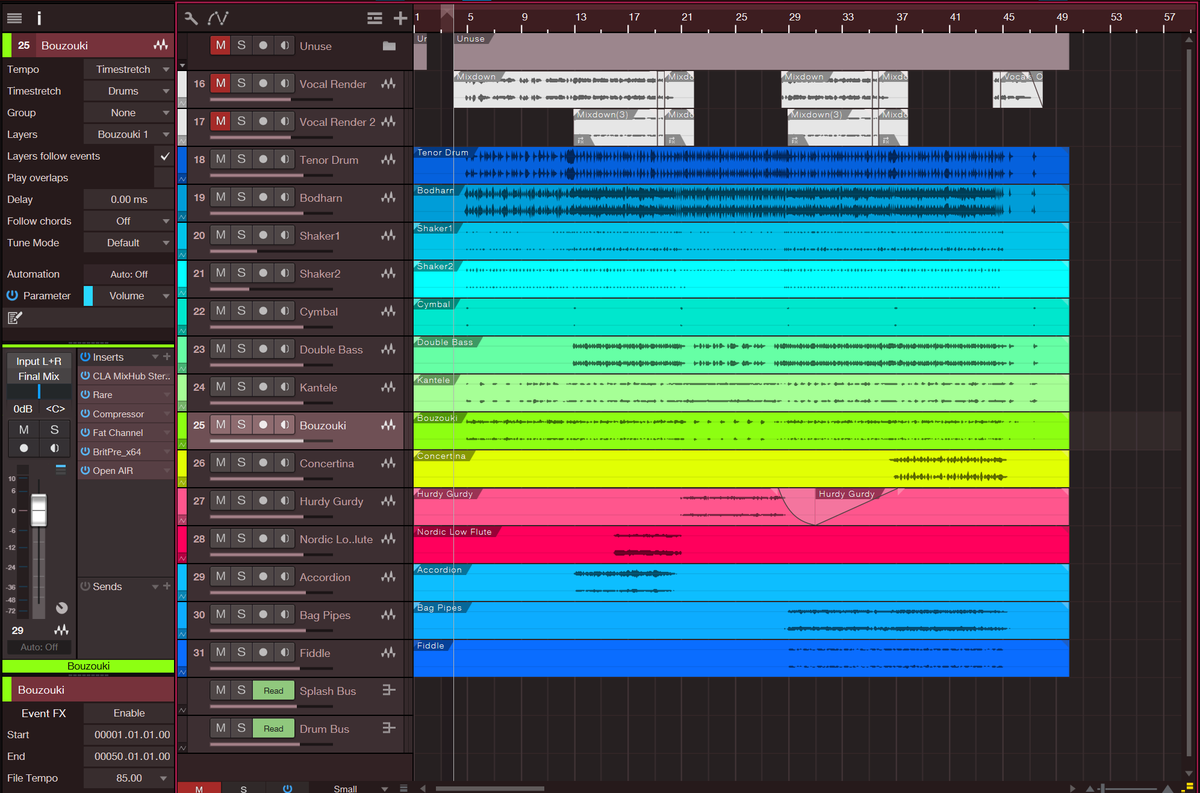Click the channel editor knob icon
The image size is (1200, 793).
coord(62,607)
